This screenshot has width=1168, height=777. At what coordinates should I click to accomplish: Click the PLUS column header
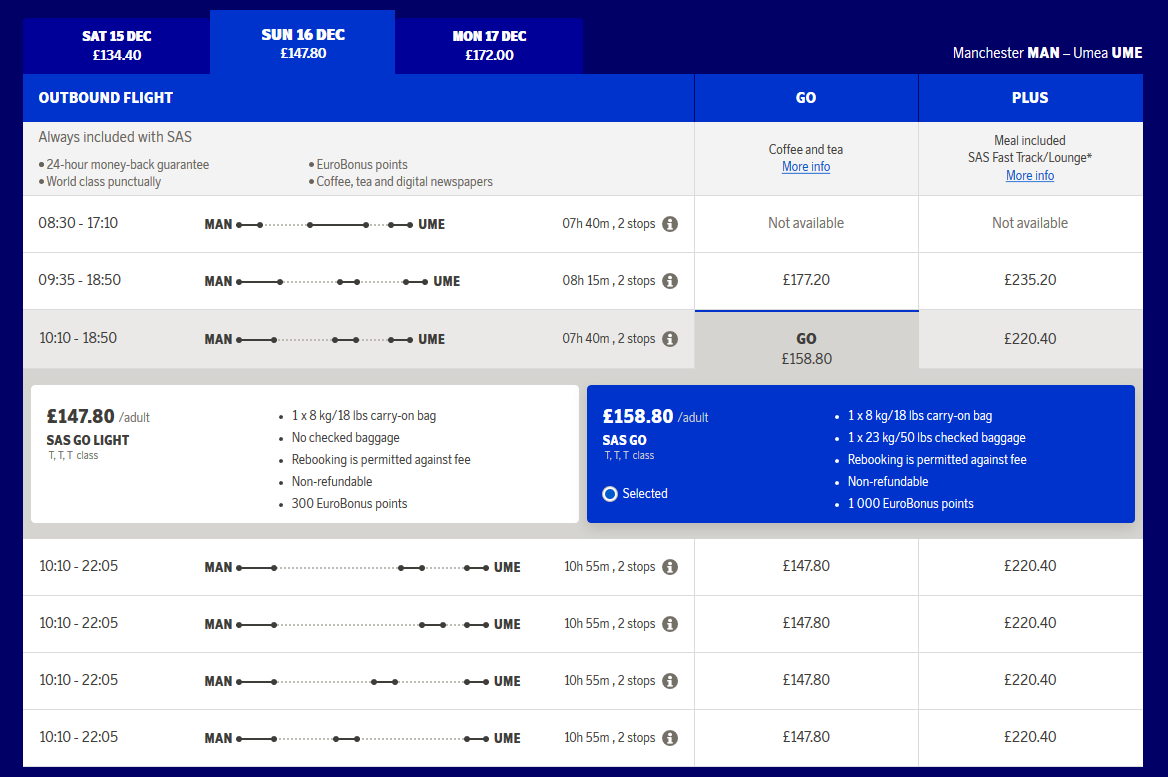click(x=1030, y=98)
